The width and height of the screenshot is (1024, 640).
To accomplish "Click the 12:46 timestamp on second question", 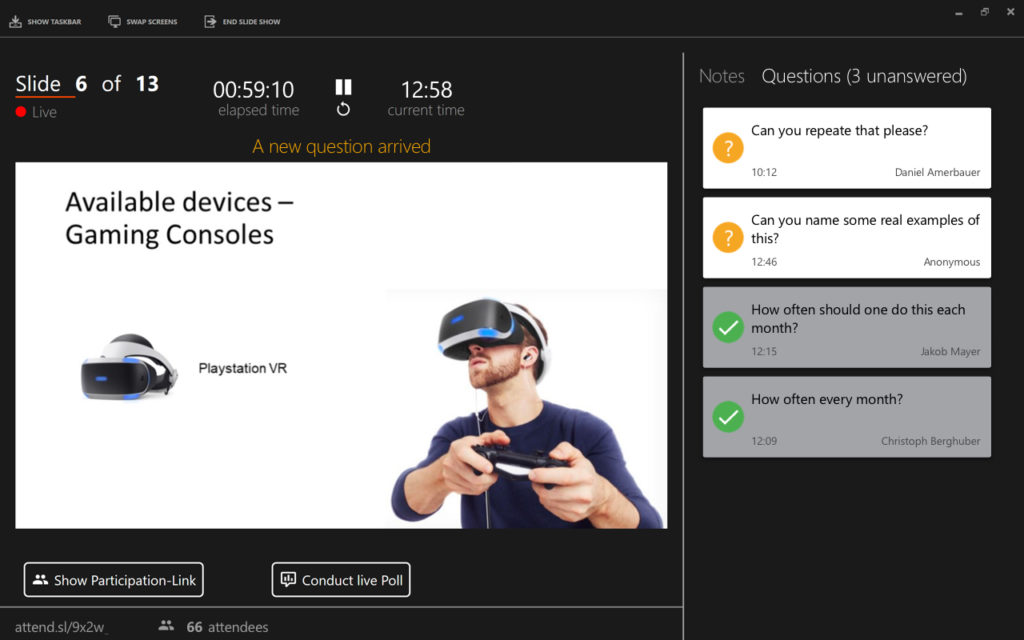I will [764, 262].
